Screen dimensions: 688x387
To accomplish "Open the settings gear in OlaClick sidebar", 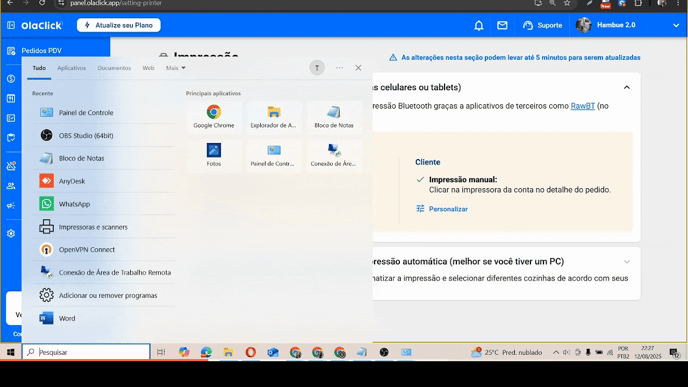I will (x=11, y=233).
